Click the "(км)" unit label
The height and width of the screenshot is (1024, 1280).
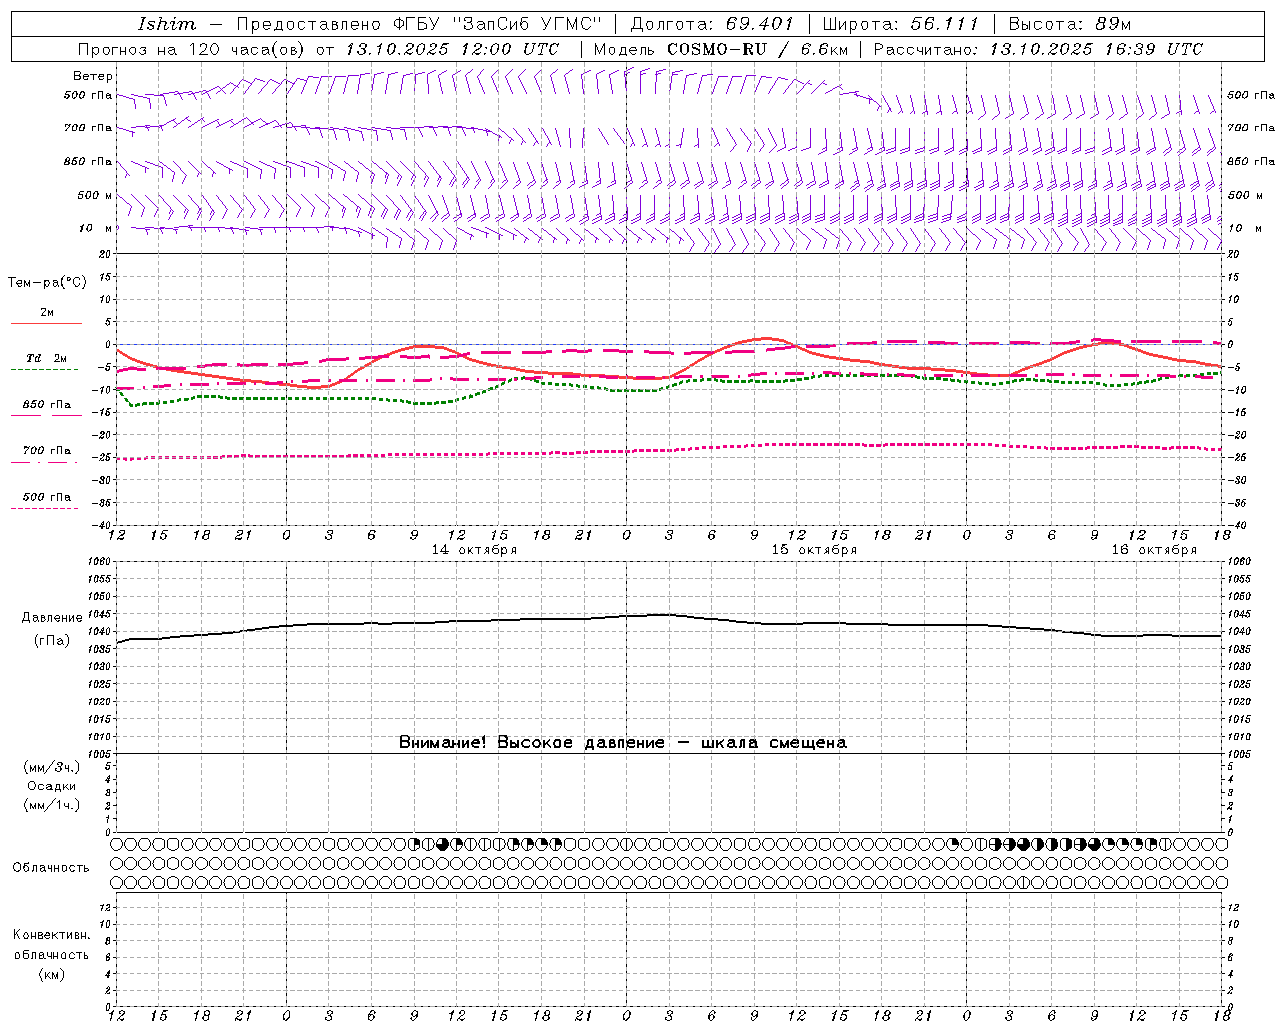[52, 974]
